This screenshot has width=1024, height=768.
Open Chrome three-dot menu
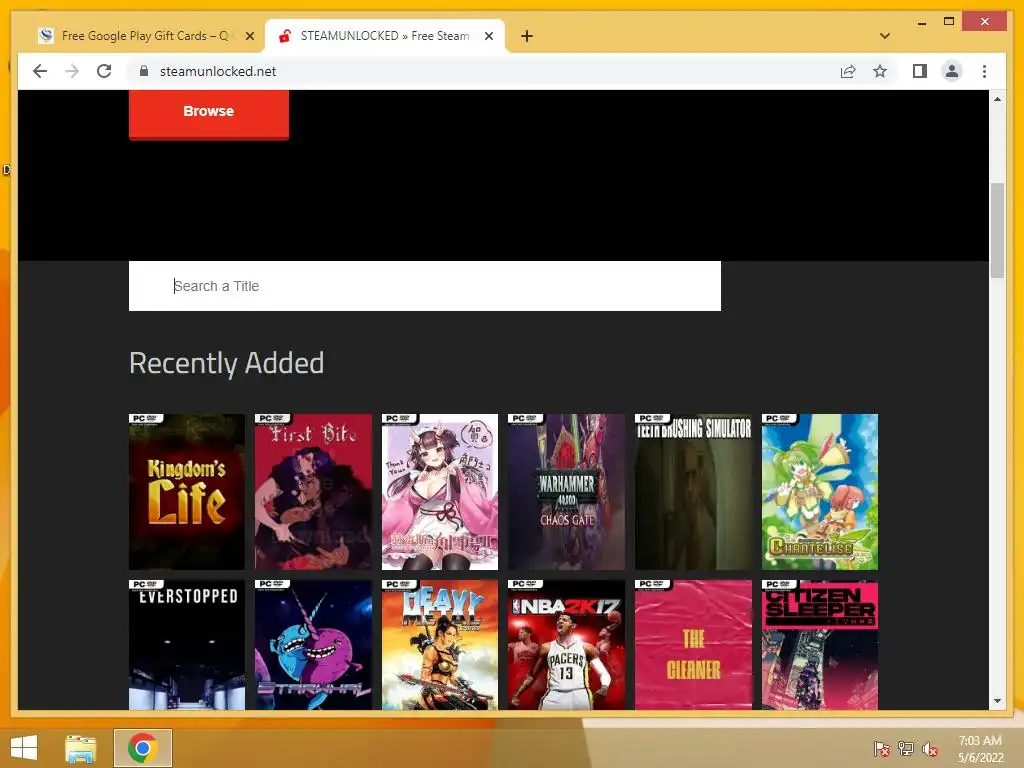[984, 71]
